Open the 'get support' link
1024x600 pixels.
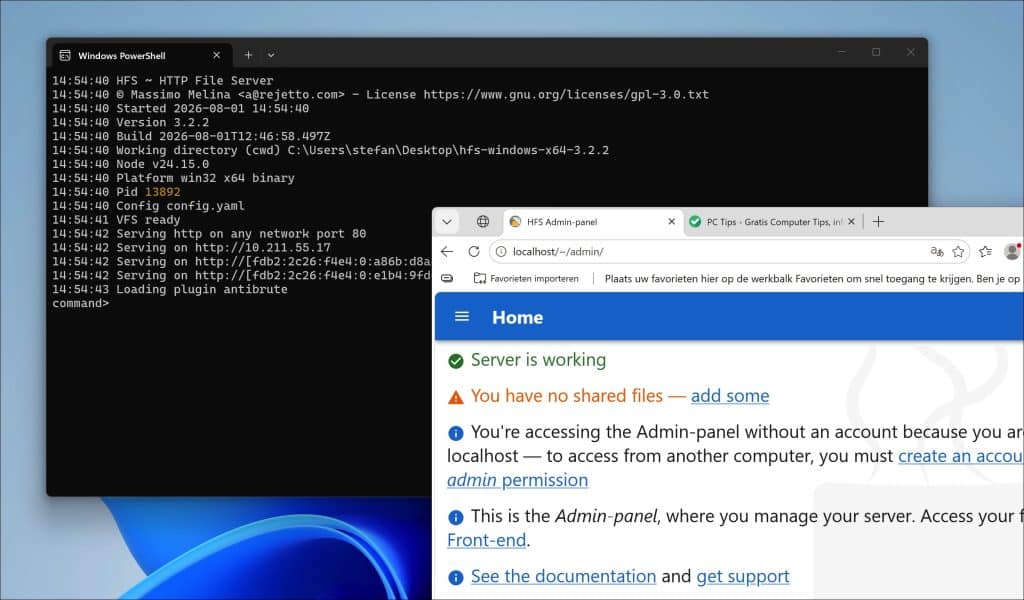pyautogui.click(x=743, y=576)
